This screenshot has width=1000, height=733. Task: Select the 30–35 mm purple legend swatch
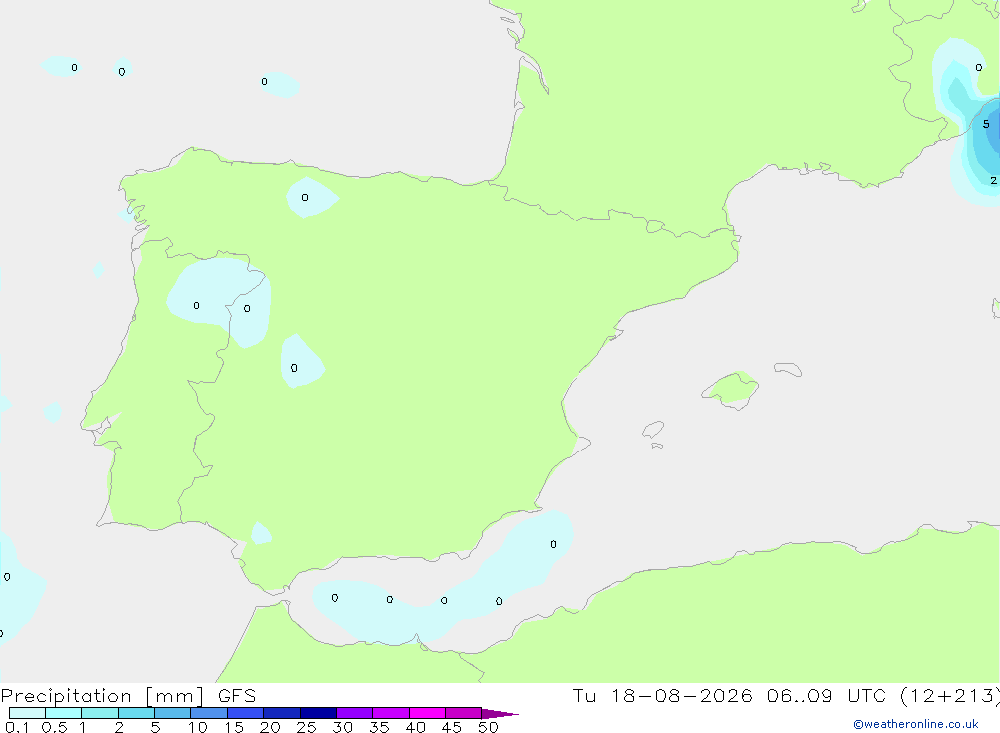(354, 713)
